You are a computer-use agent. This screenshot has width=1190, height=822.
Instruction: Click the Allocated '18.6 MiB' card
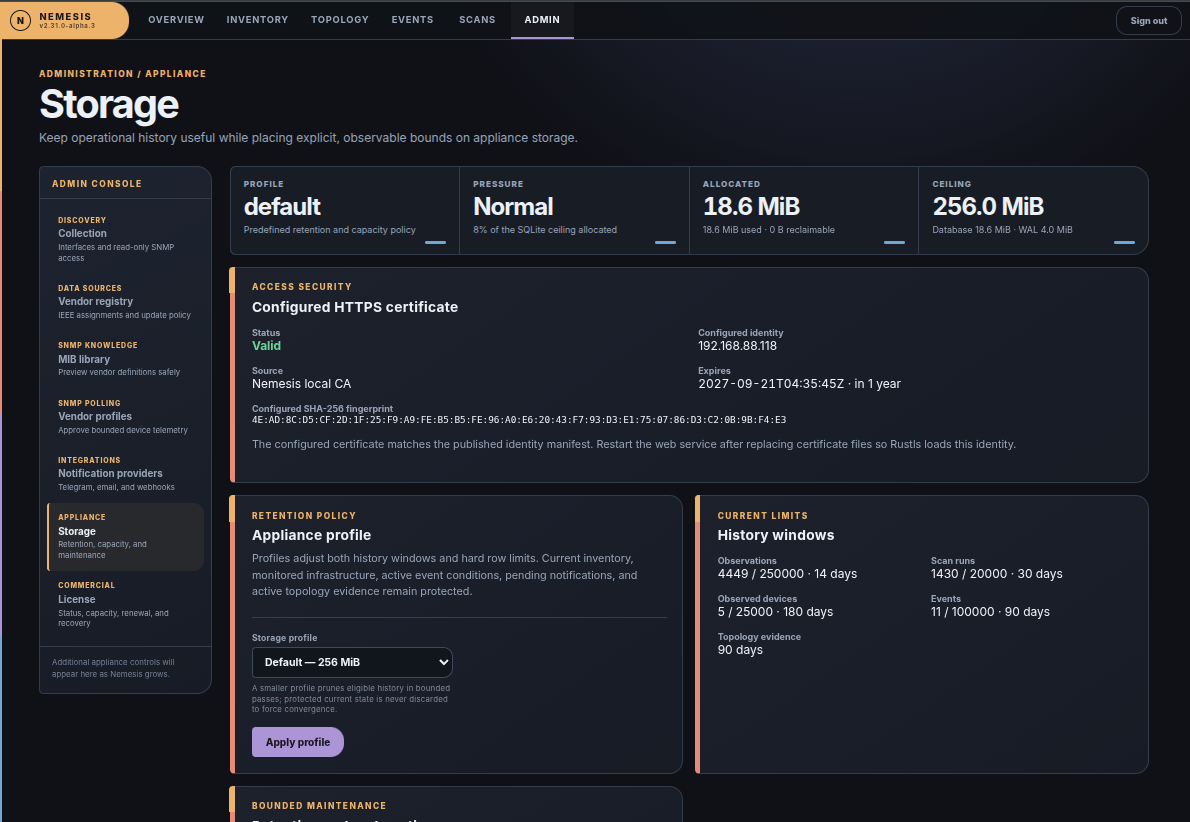[x=804, y=210]
